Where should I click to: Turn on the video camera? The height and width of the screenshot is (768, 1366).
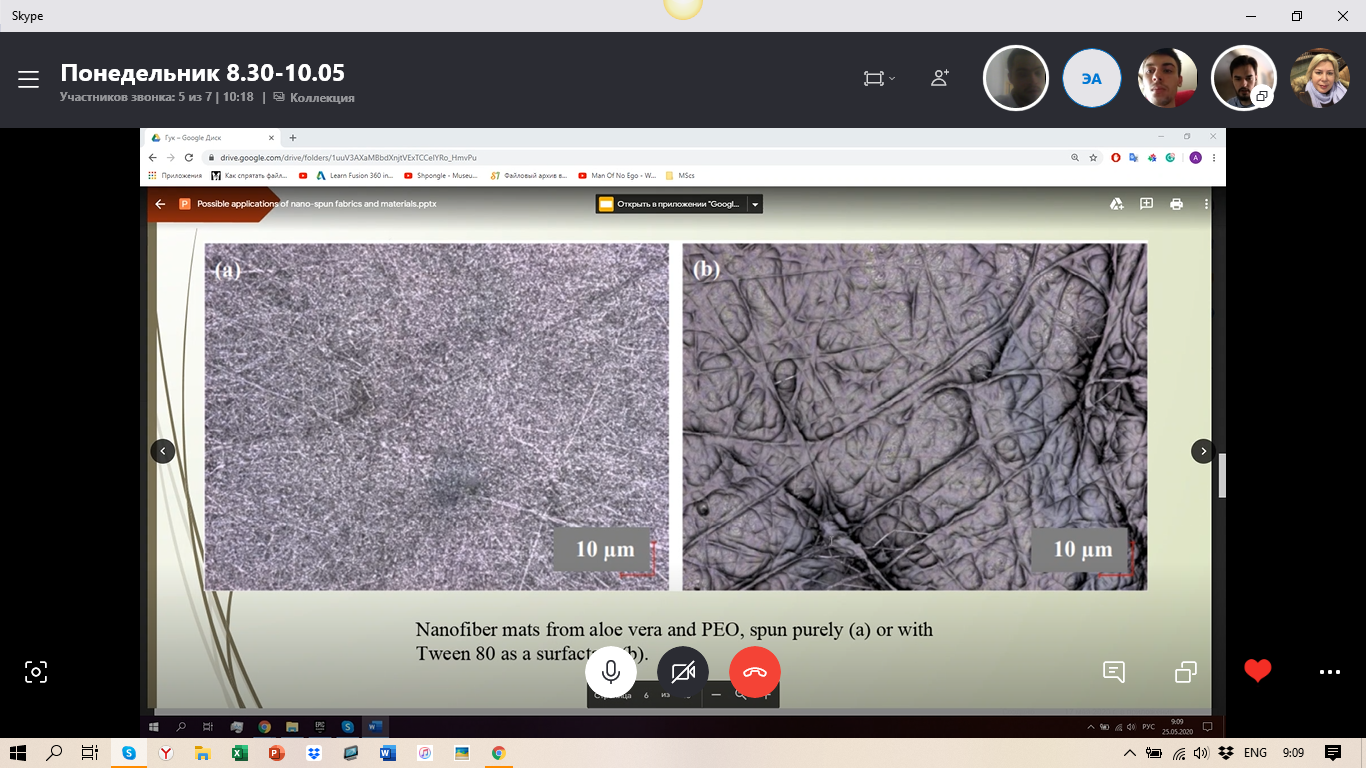[x=683, y=672]
